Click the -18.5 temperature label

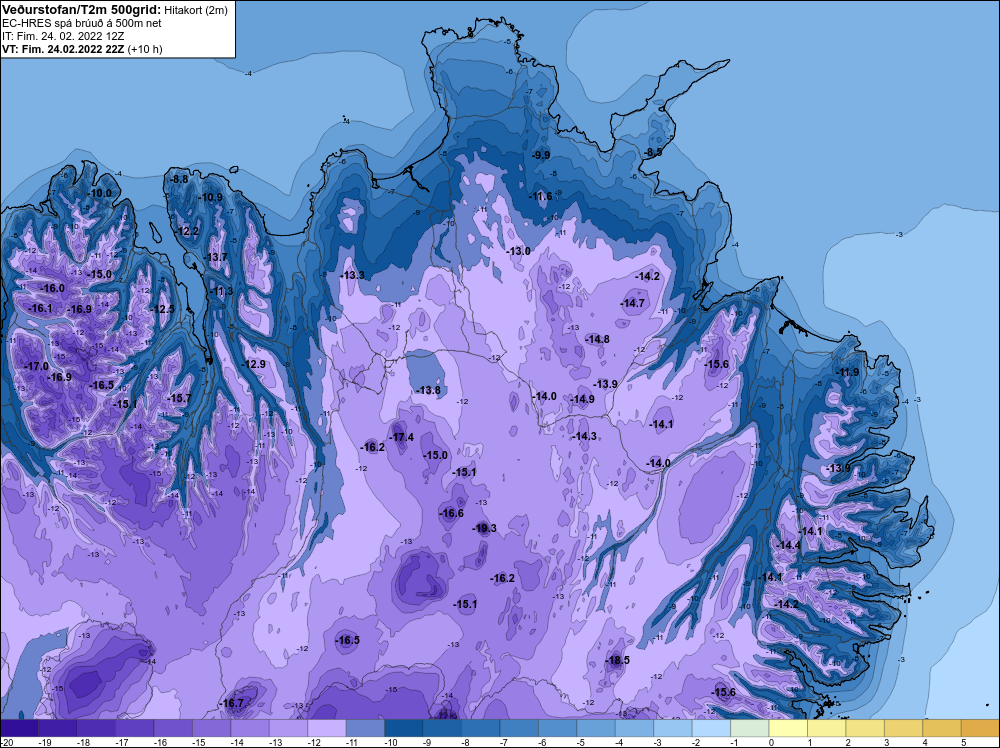coord(618,660)
